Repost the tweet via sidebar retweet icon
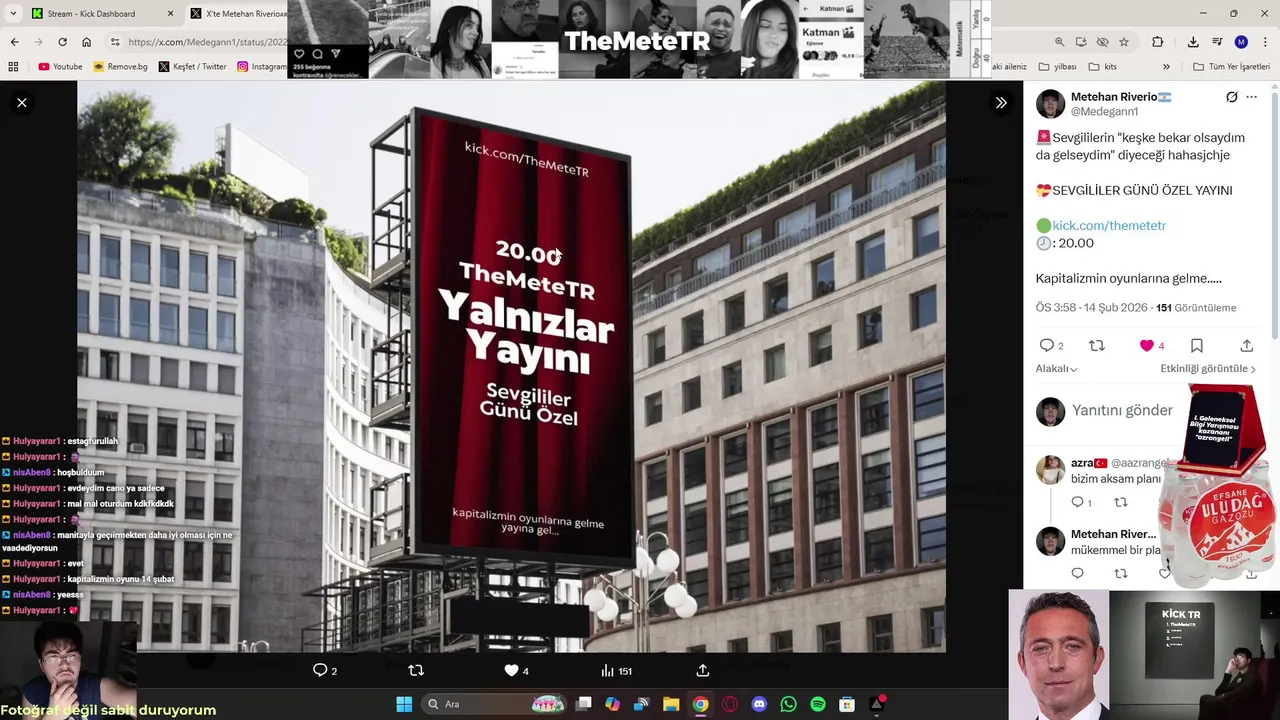The image size is (1280, 720). [1097, 345]
